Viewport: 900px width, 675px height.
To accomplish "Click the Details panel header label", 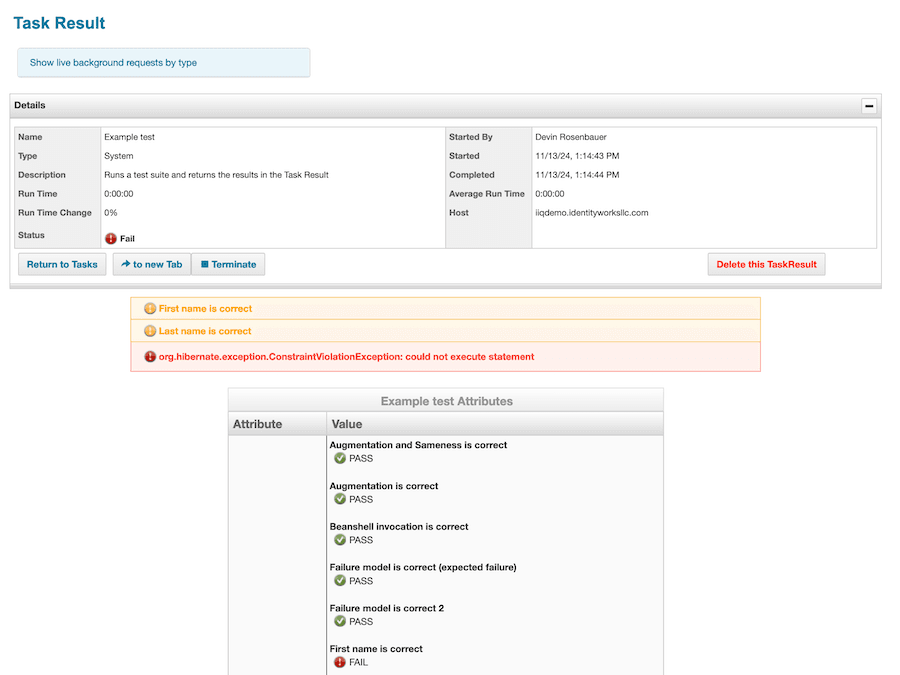I will coord(30,105).
